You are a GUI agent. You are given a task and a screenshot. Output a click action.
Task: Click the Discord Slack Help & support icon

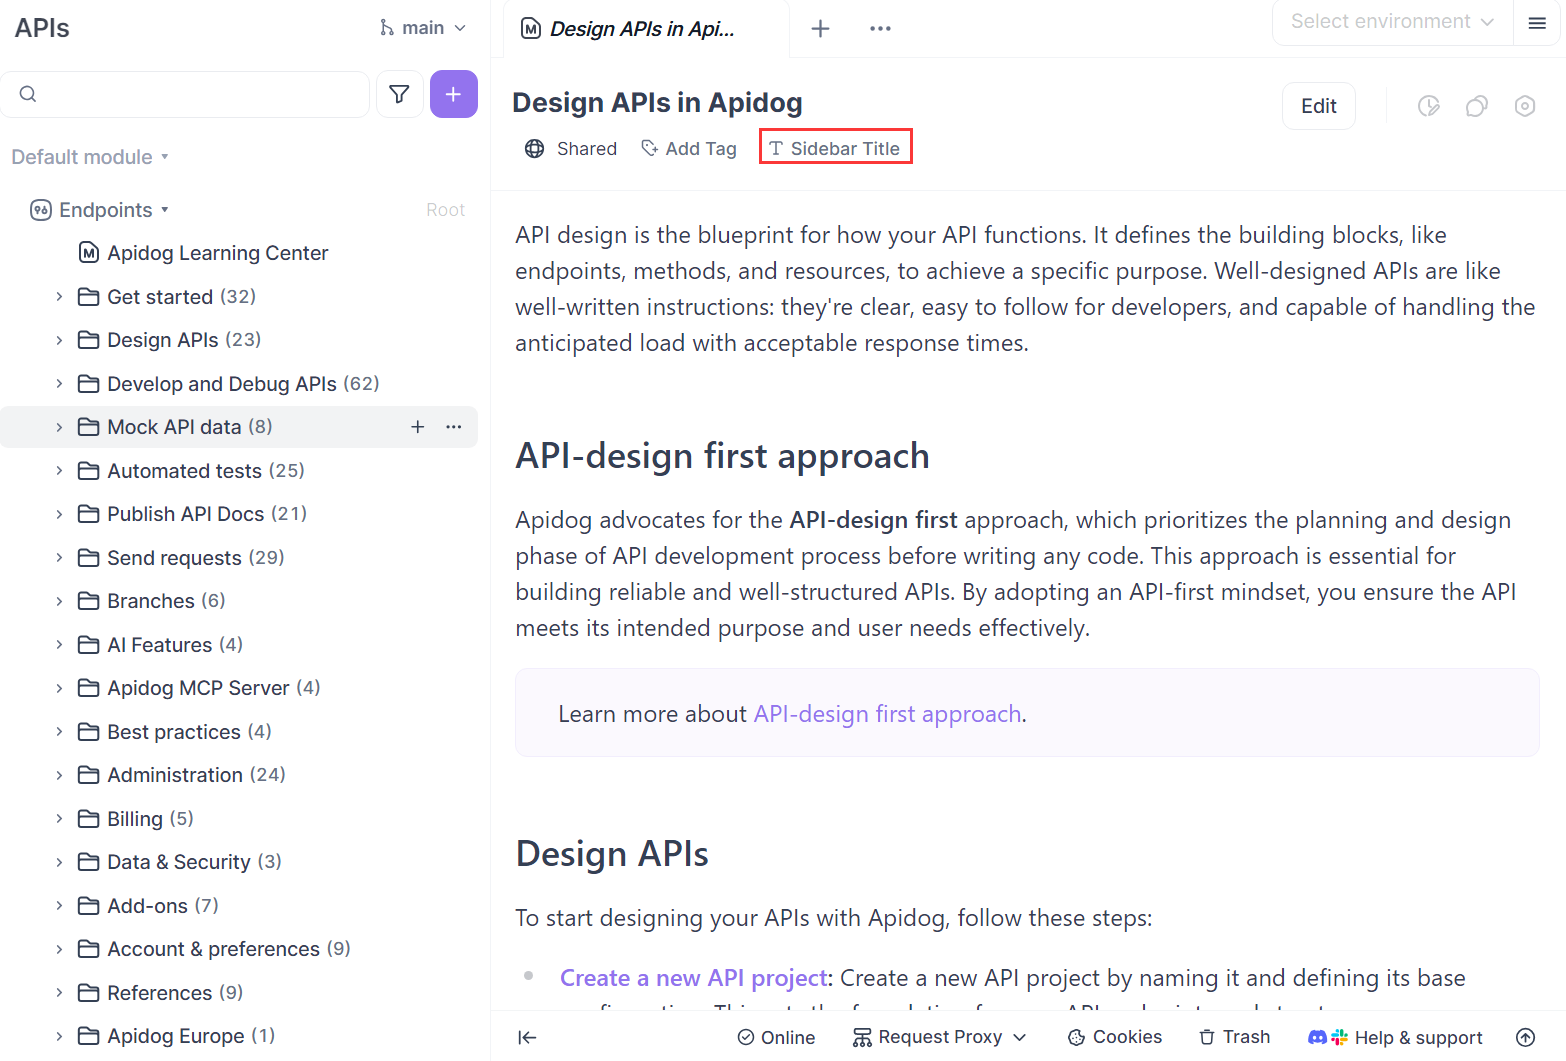coord(1328,1037)
